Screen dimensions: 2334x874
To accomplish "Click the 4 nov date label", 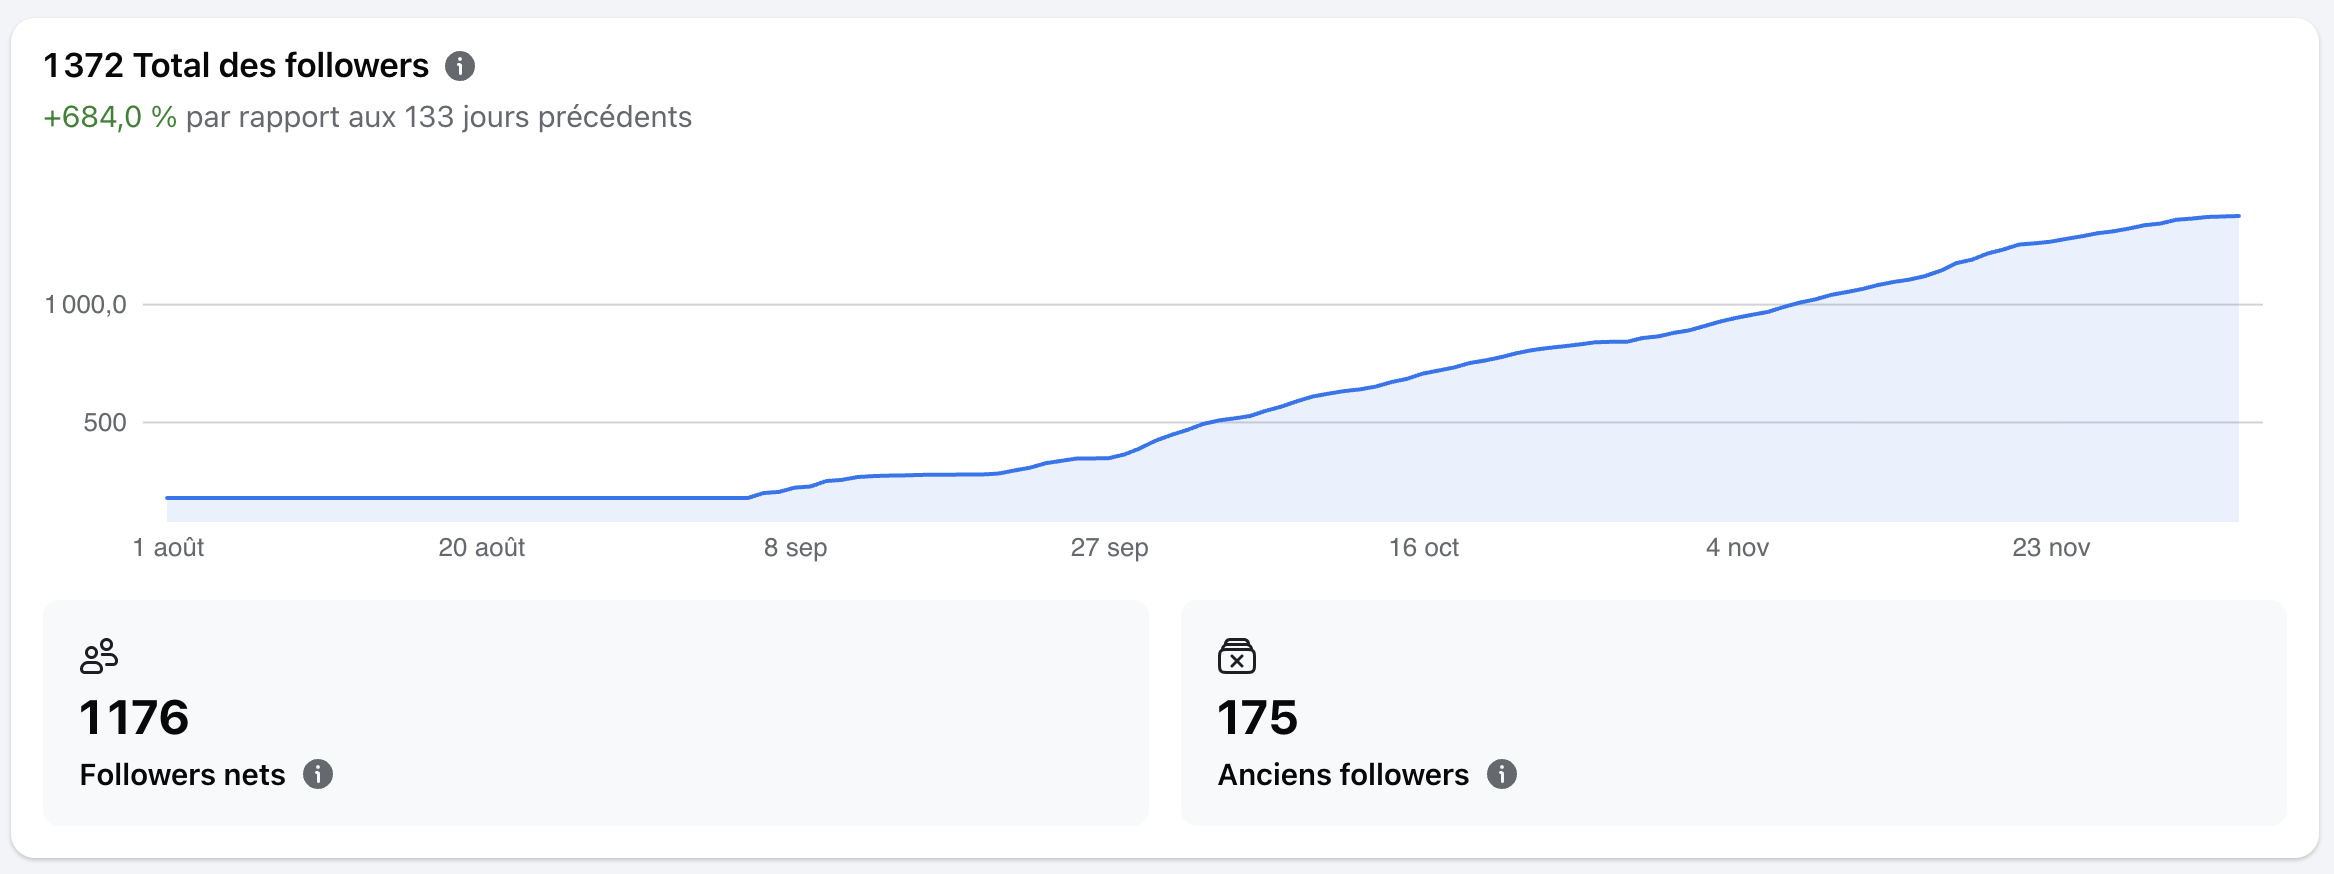I will (x=1737, y=547).
